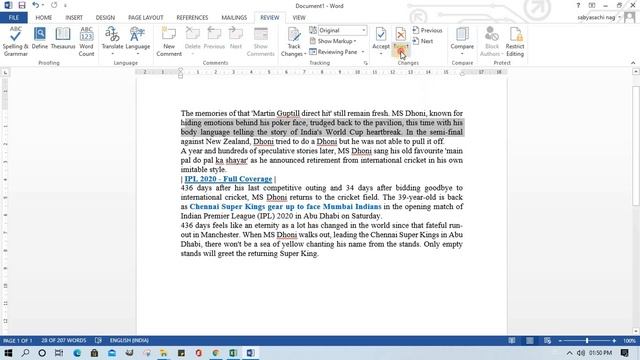Switch to the REFERENCES tab
Viewport: 640px width, 360px height.
click(192, 18)
